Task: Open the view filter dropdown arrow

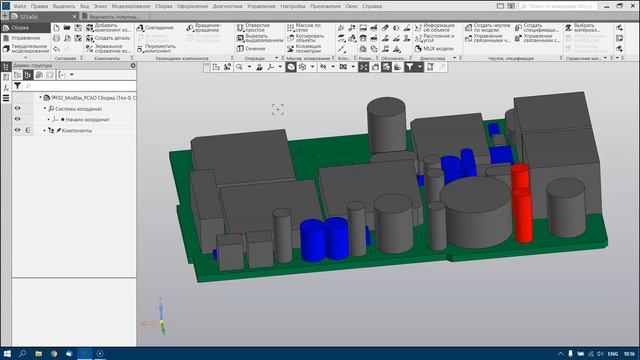Action: (420, 67)
